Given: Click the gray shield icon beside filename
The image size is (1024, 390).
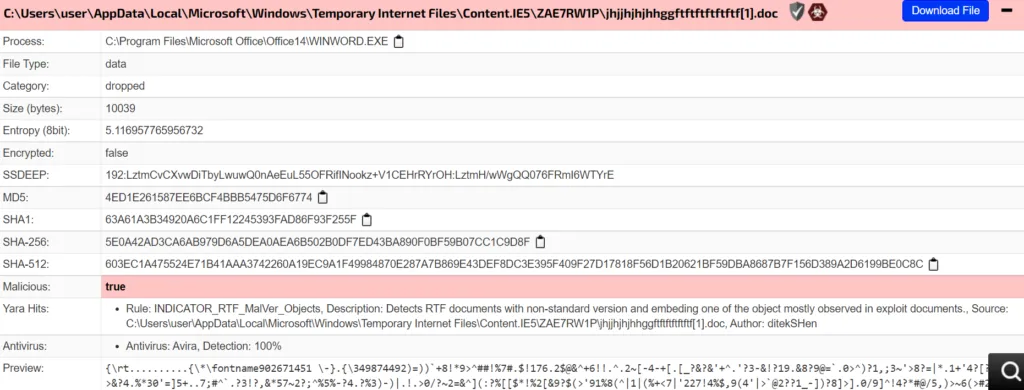Looking at the screenshot, I should [x=797, y=11].
